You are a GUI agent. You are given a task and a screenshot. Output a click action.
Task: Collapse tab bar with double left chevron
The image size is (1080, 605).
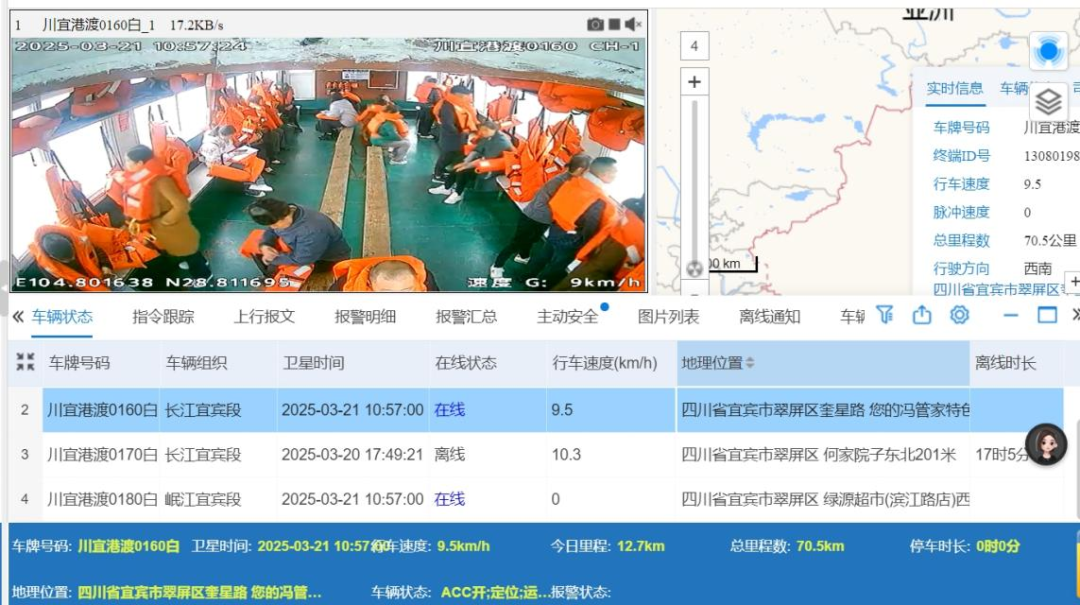coord(18,317)
